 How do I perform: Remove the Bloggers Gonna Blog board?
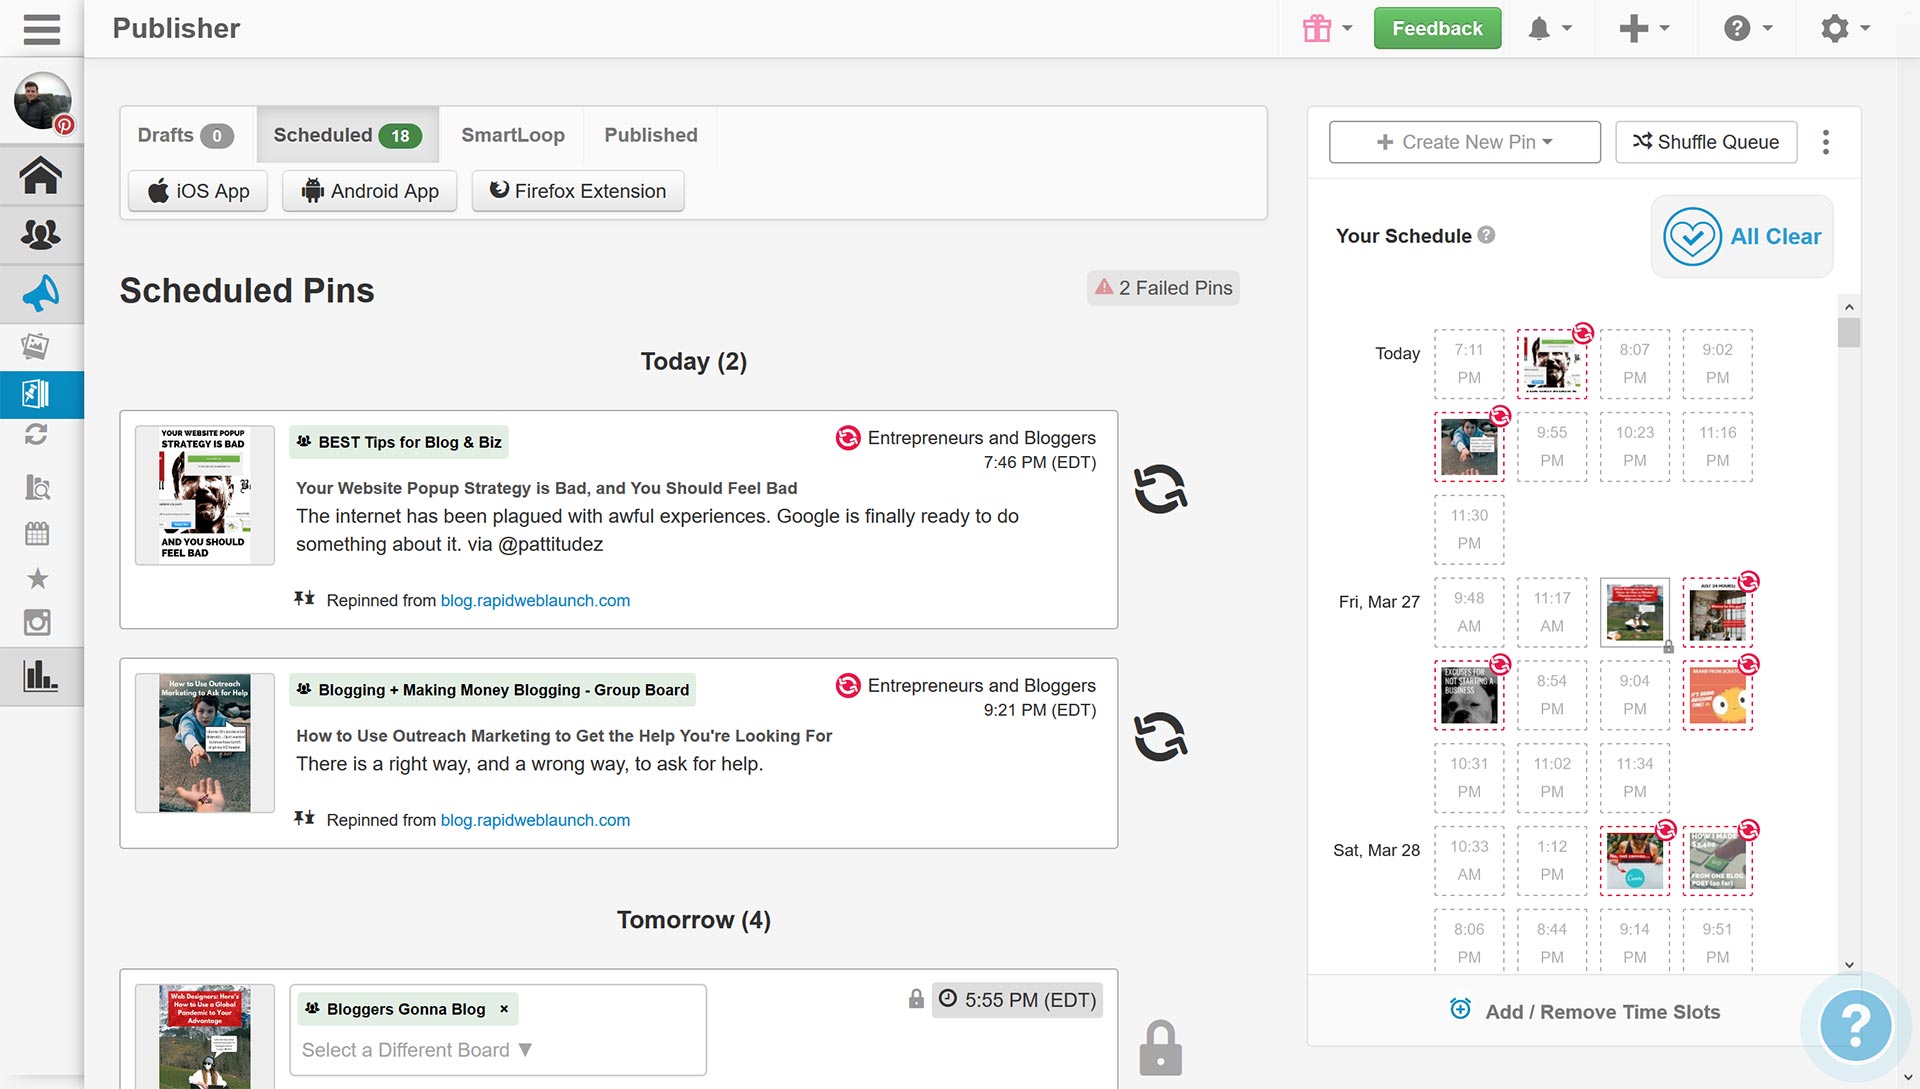click(504, 1009)
